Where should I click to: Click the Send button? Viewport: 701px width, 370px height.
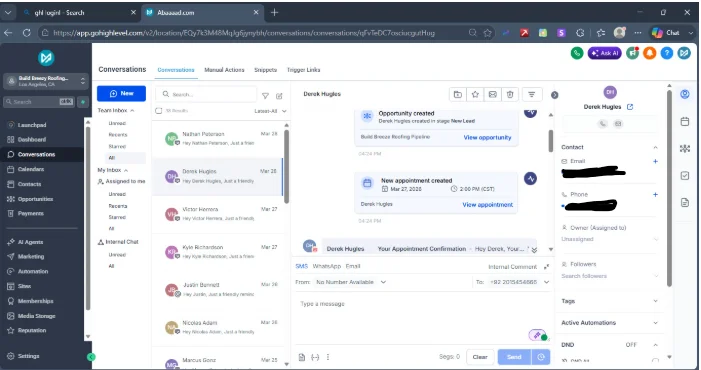click(514, 357)
